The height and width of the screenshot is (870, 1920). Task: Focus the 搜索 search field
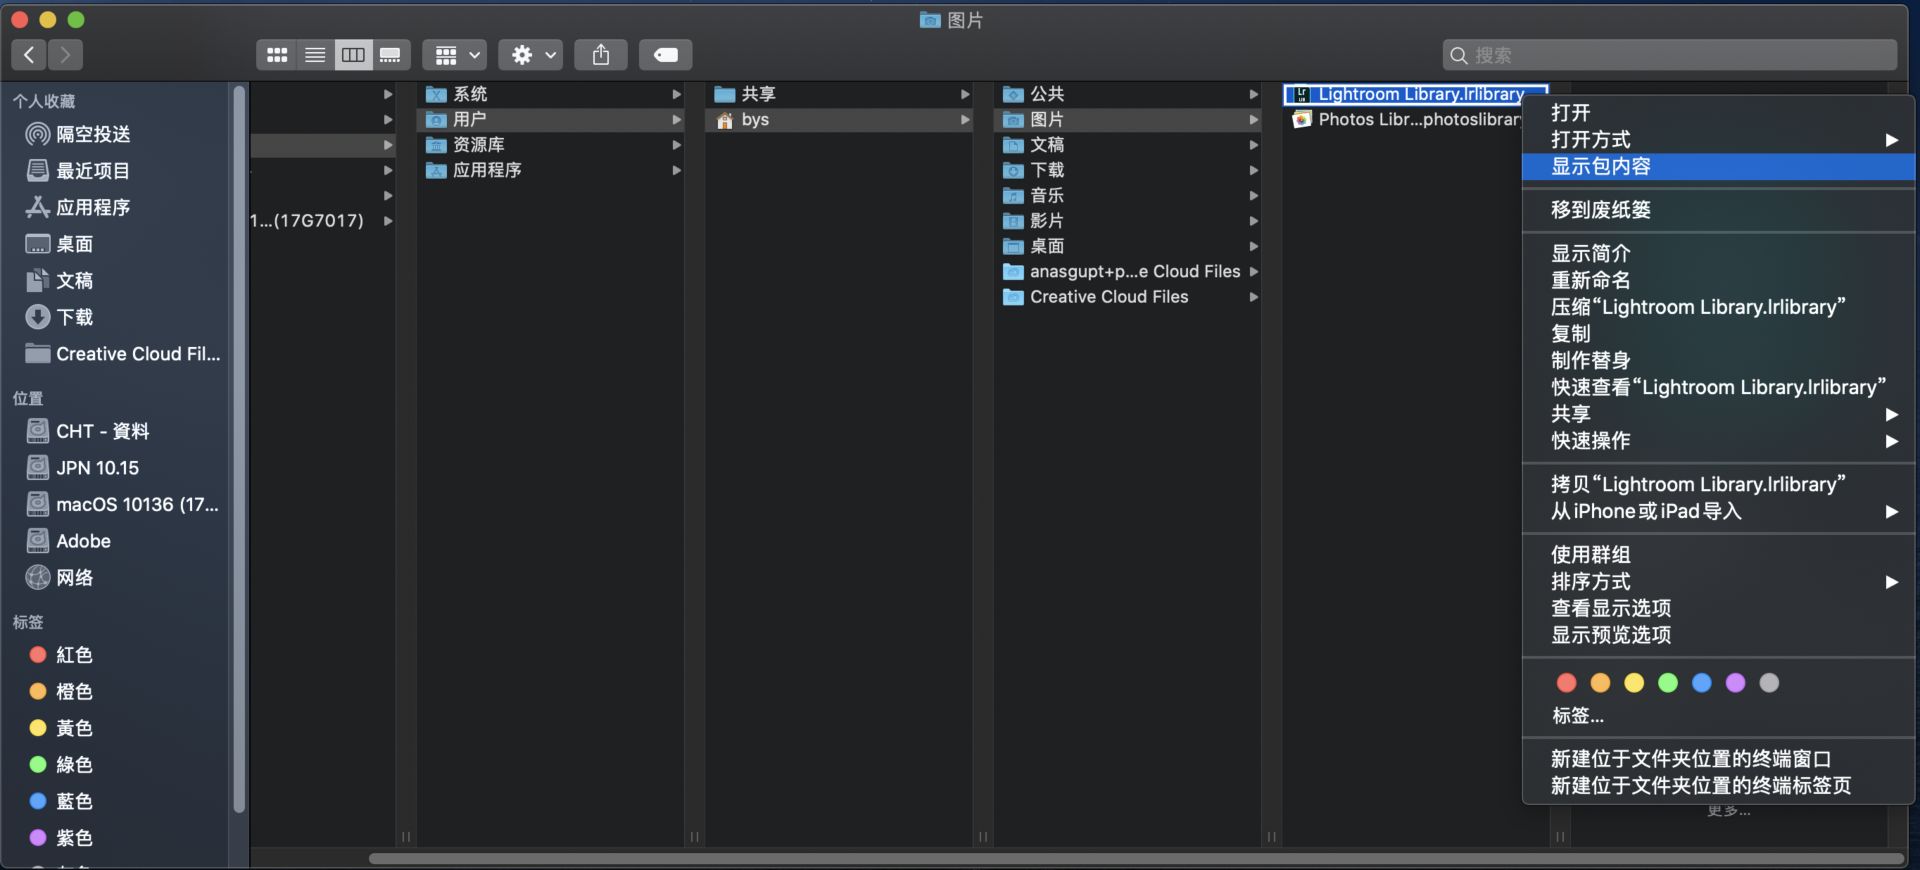pos(1670,55)
